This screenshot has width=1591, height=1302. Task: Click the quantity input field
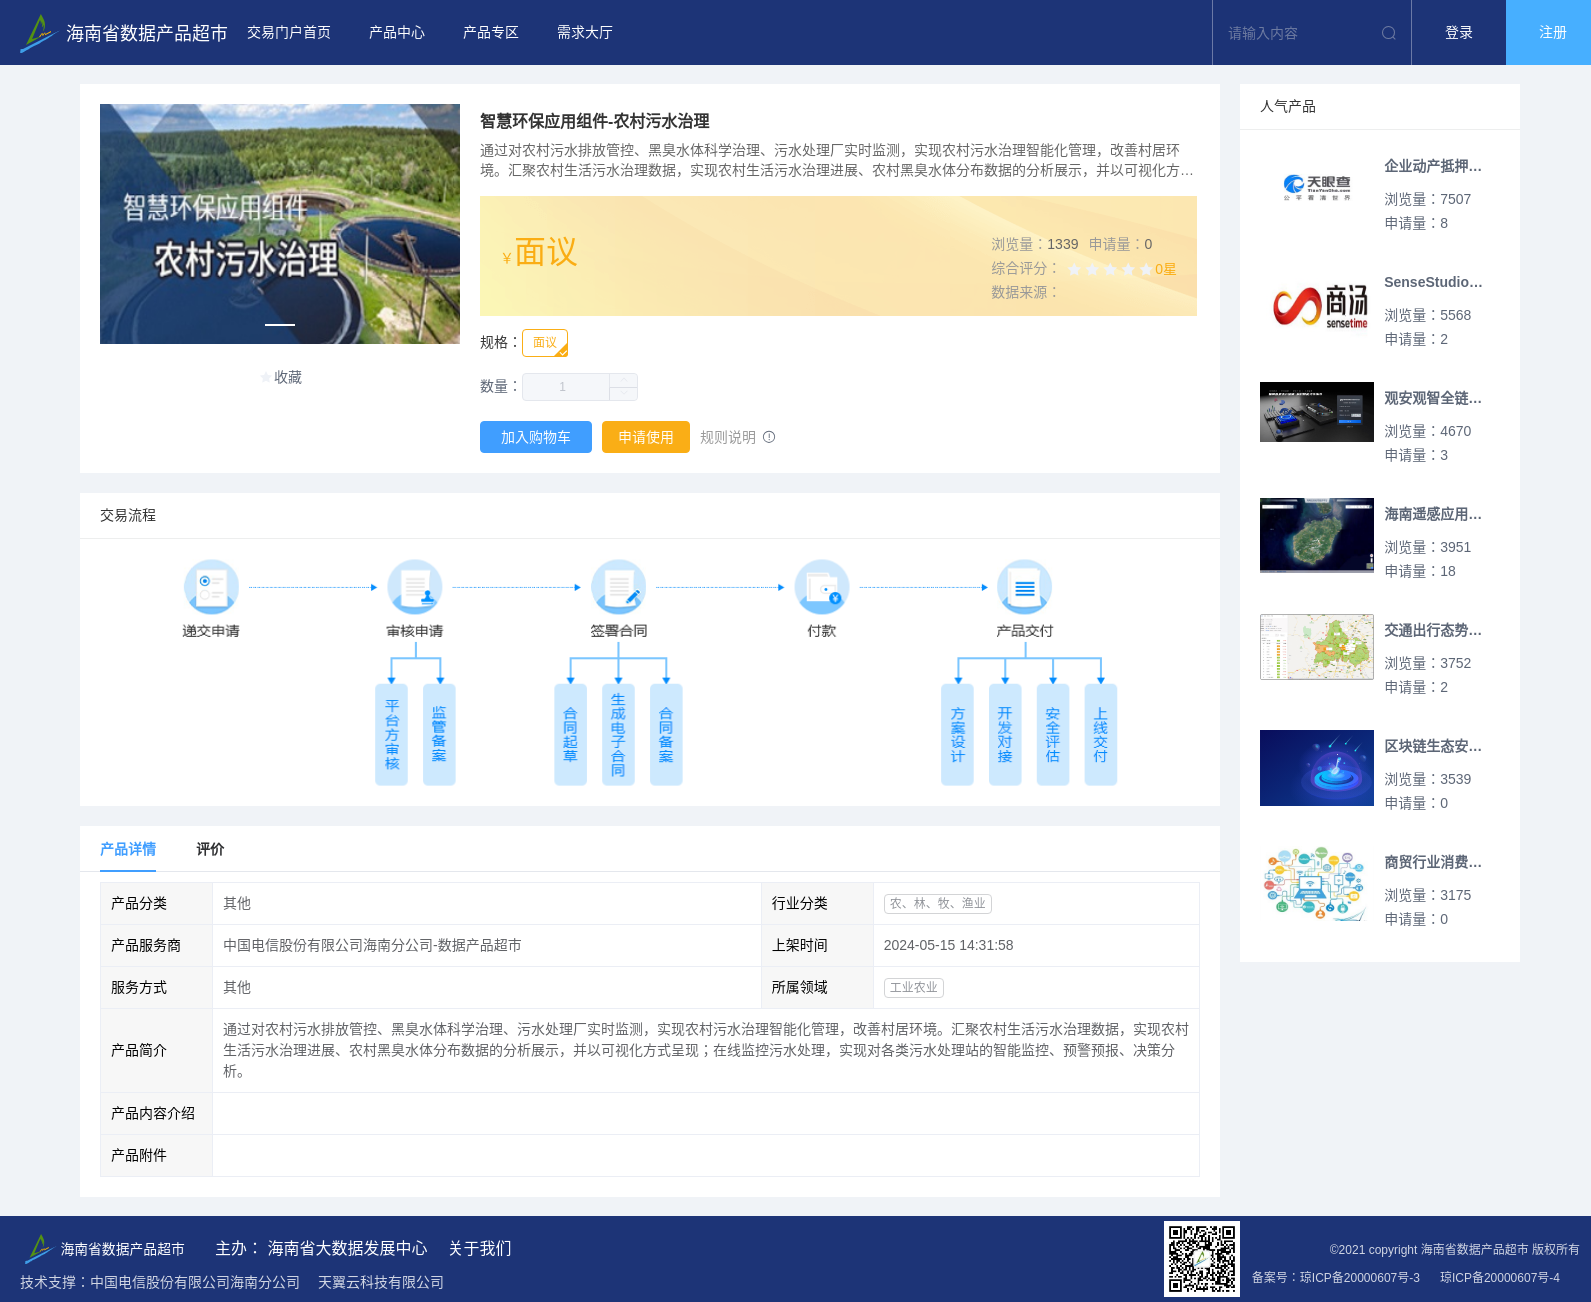(566, 387)
